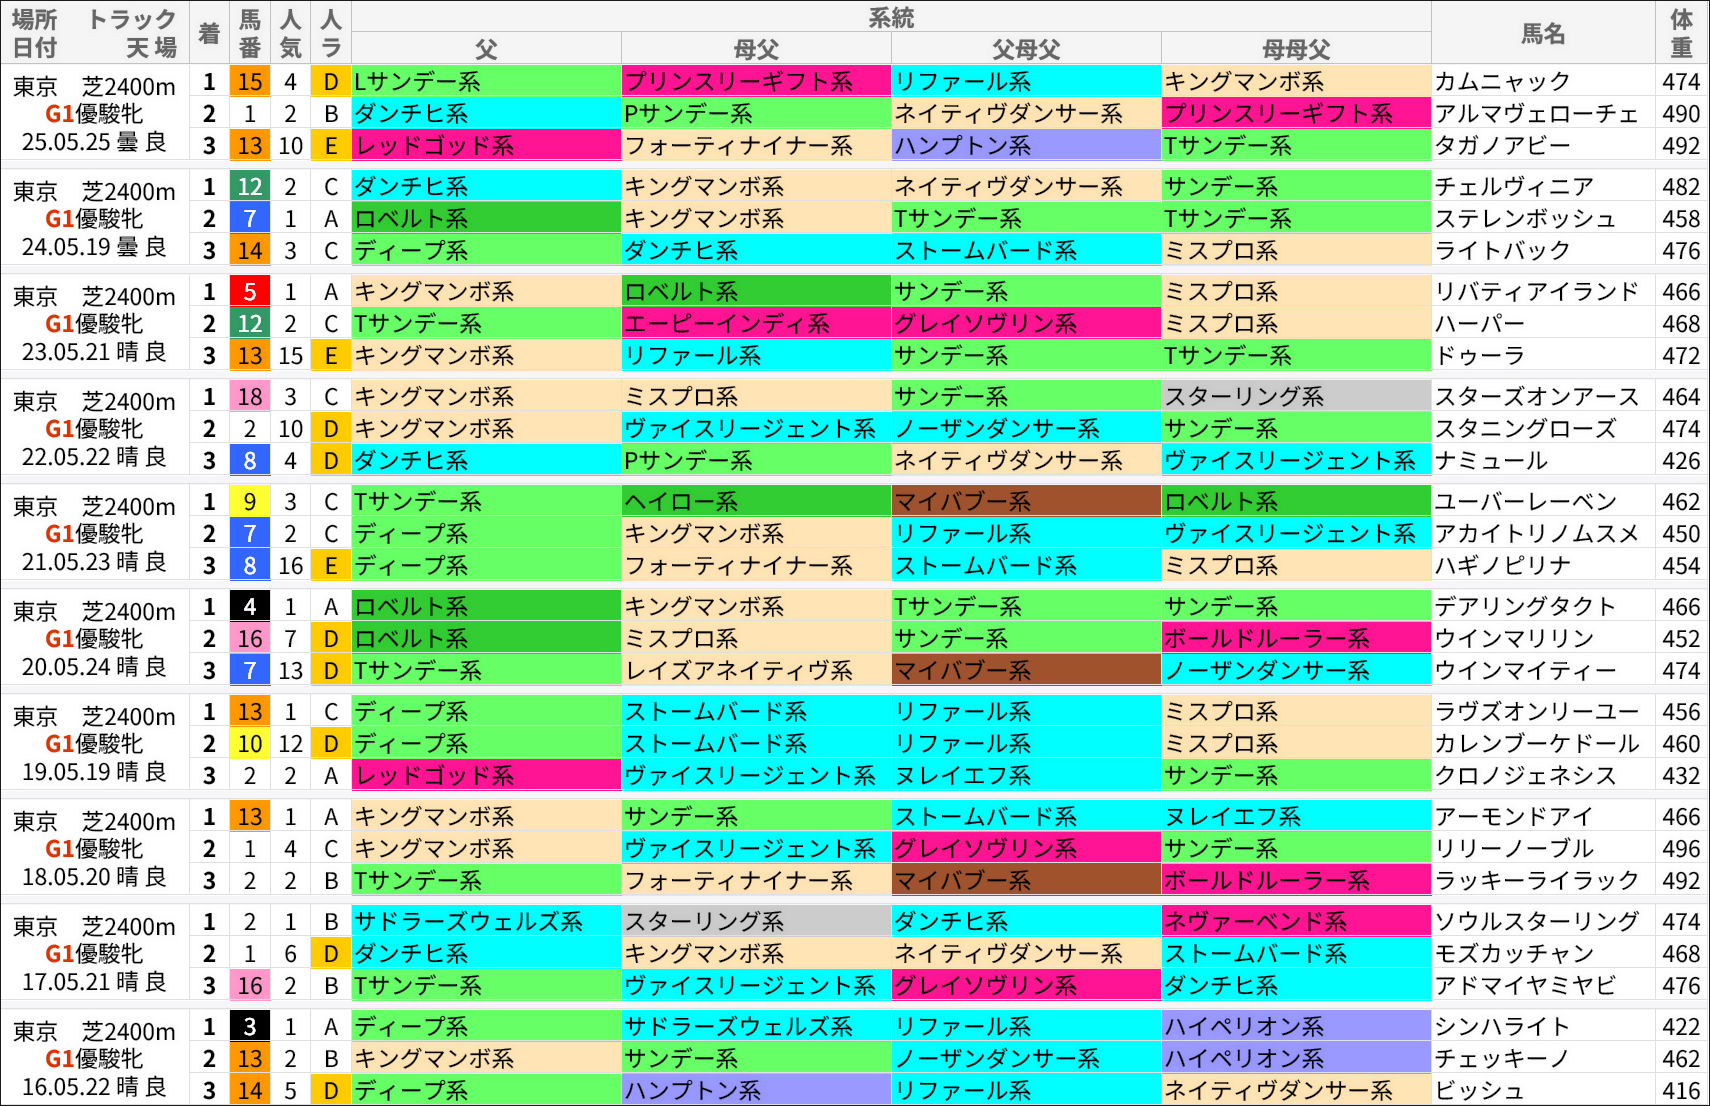Click horse number 18 for スターズオンアース
Screen dimensions: 1710x1106
[x=250, y=397]
